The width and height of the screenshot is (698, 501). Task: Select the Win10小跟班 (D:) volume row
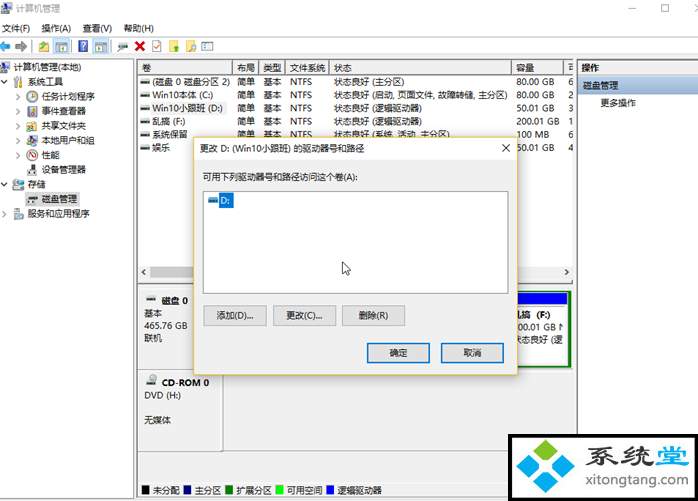coord(356,108)
